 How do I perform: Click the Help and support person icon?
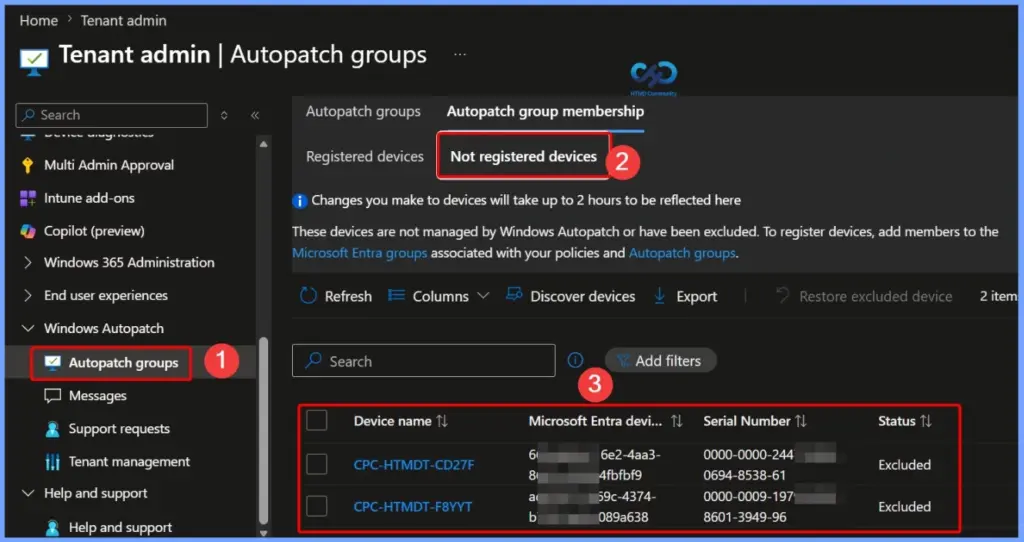pos(52,528)
